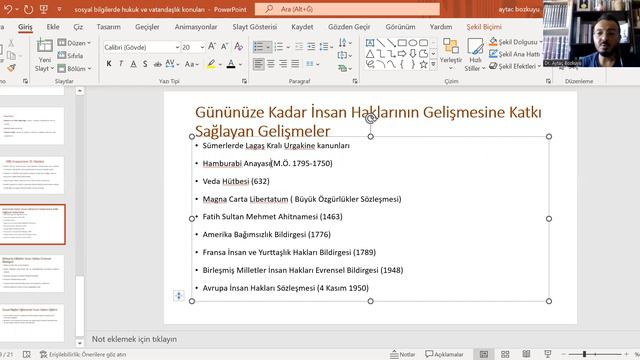Start Slide Show from status bar icon
Image resolution: width=640 pixels, height=360 pixels.
548,354
